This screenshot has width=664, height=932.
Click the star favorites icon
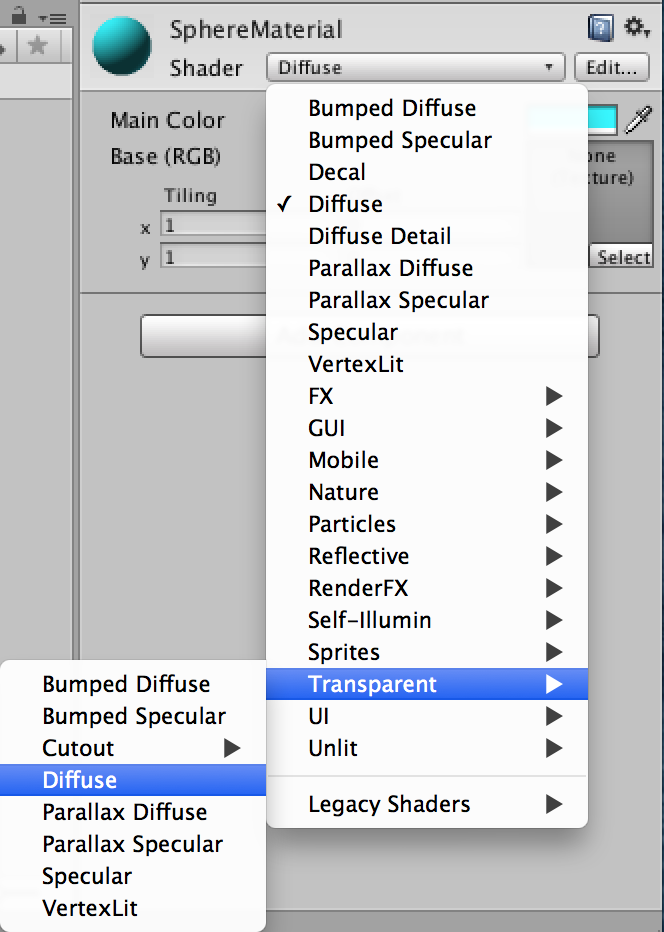point(37,45)
